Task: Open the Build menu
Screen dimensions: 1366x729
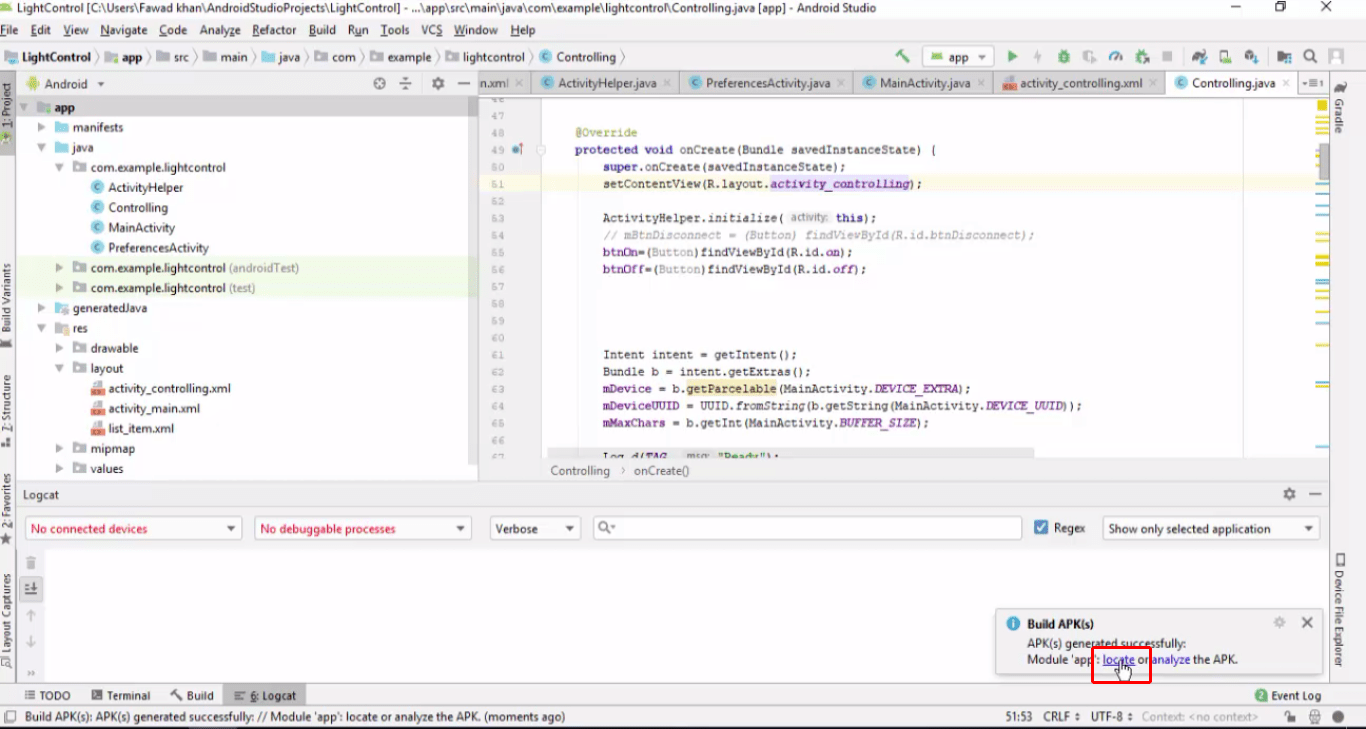Action: tap(321, 30)
